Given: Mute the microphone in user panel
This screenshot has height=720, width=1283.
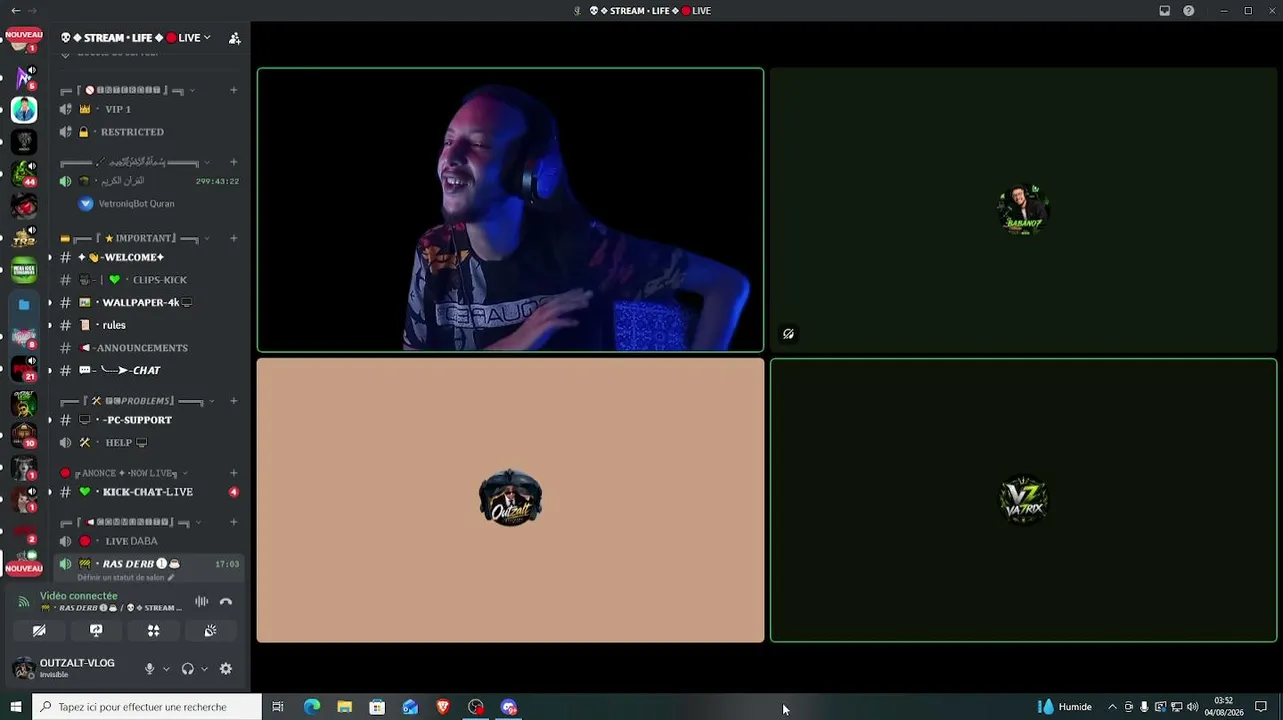Looking at the screenshot, I should (150, 669).
